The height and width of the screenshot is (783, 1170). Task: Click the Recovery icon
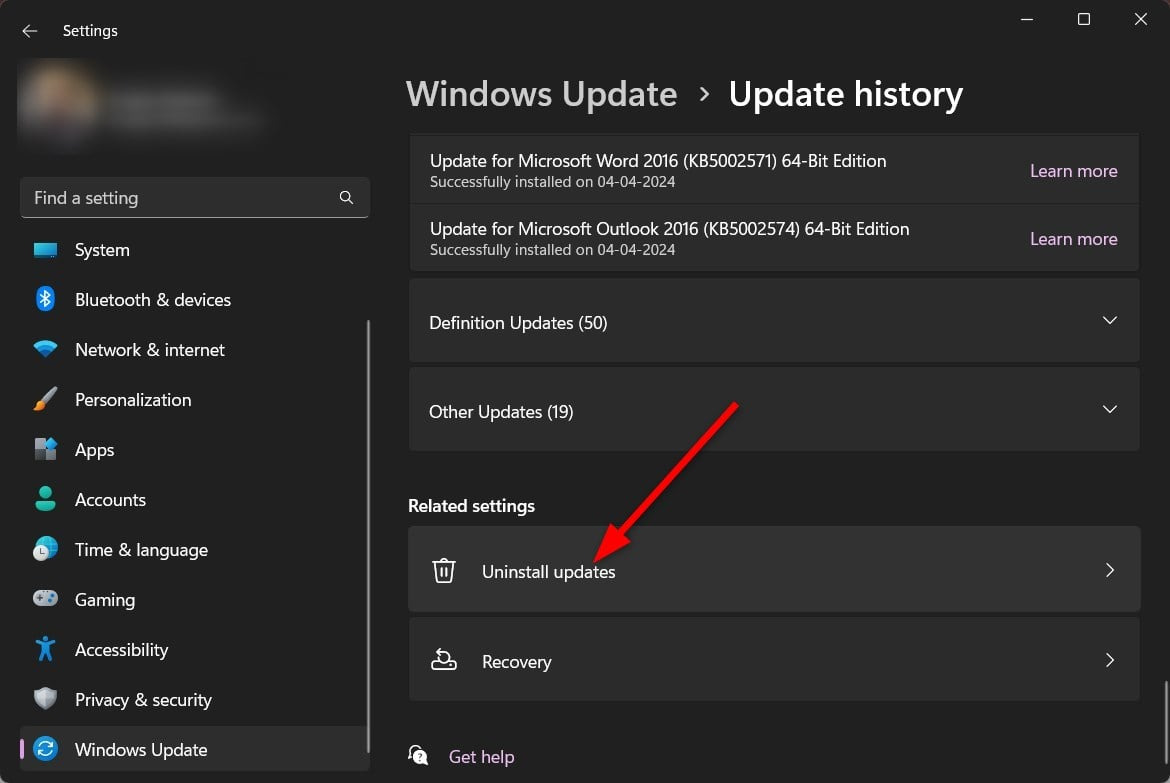pos(444,660)
